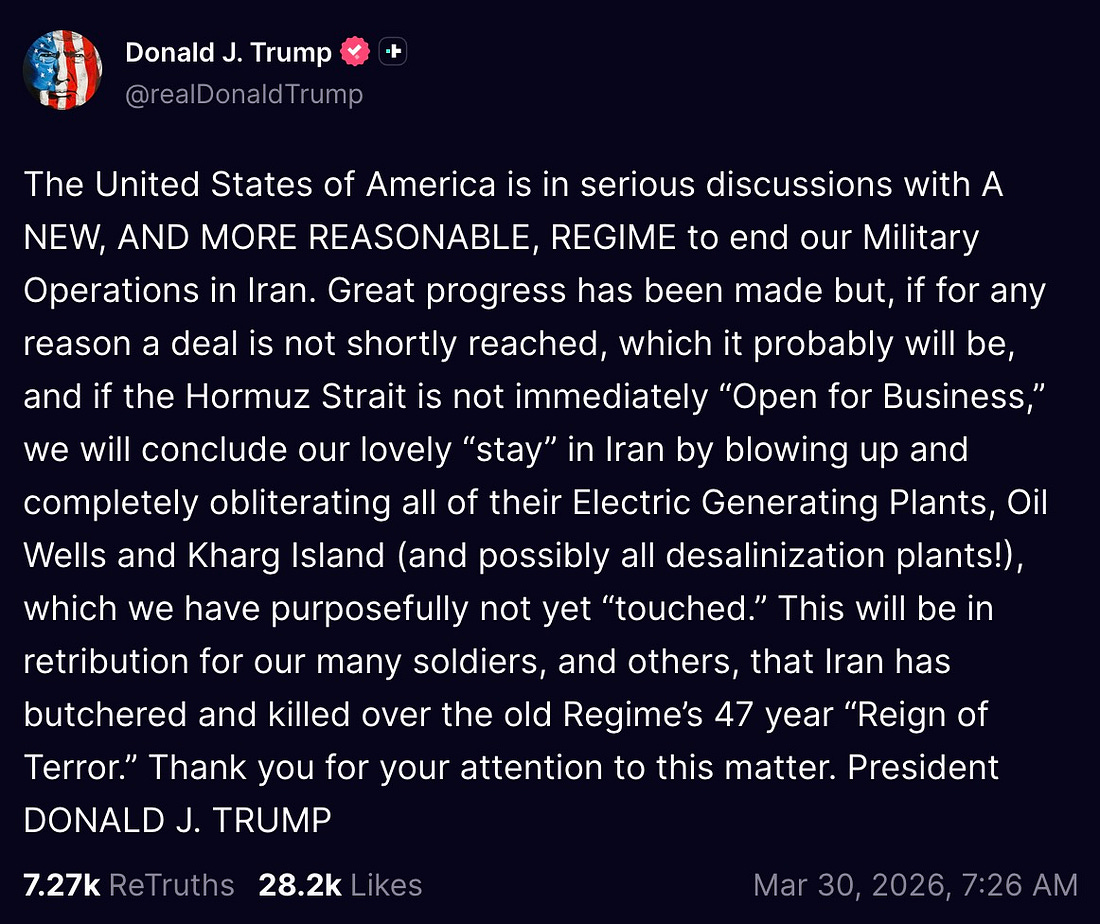The width and height of the screenshot is (1100, 924).
Task: View the 28.2k Likes count
Action: pos(299,885)
